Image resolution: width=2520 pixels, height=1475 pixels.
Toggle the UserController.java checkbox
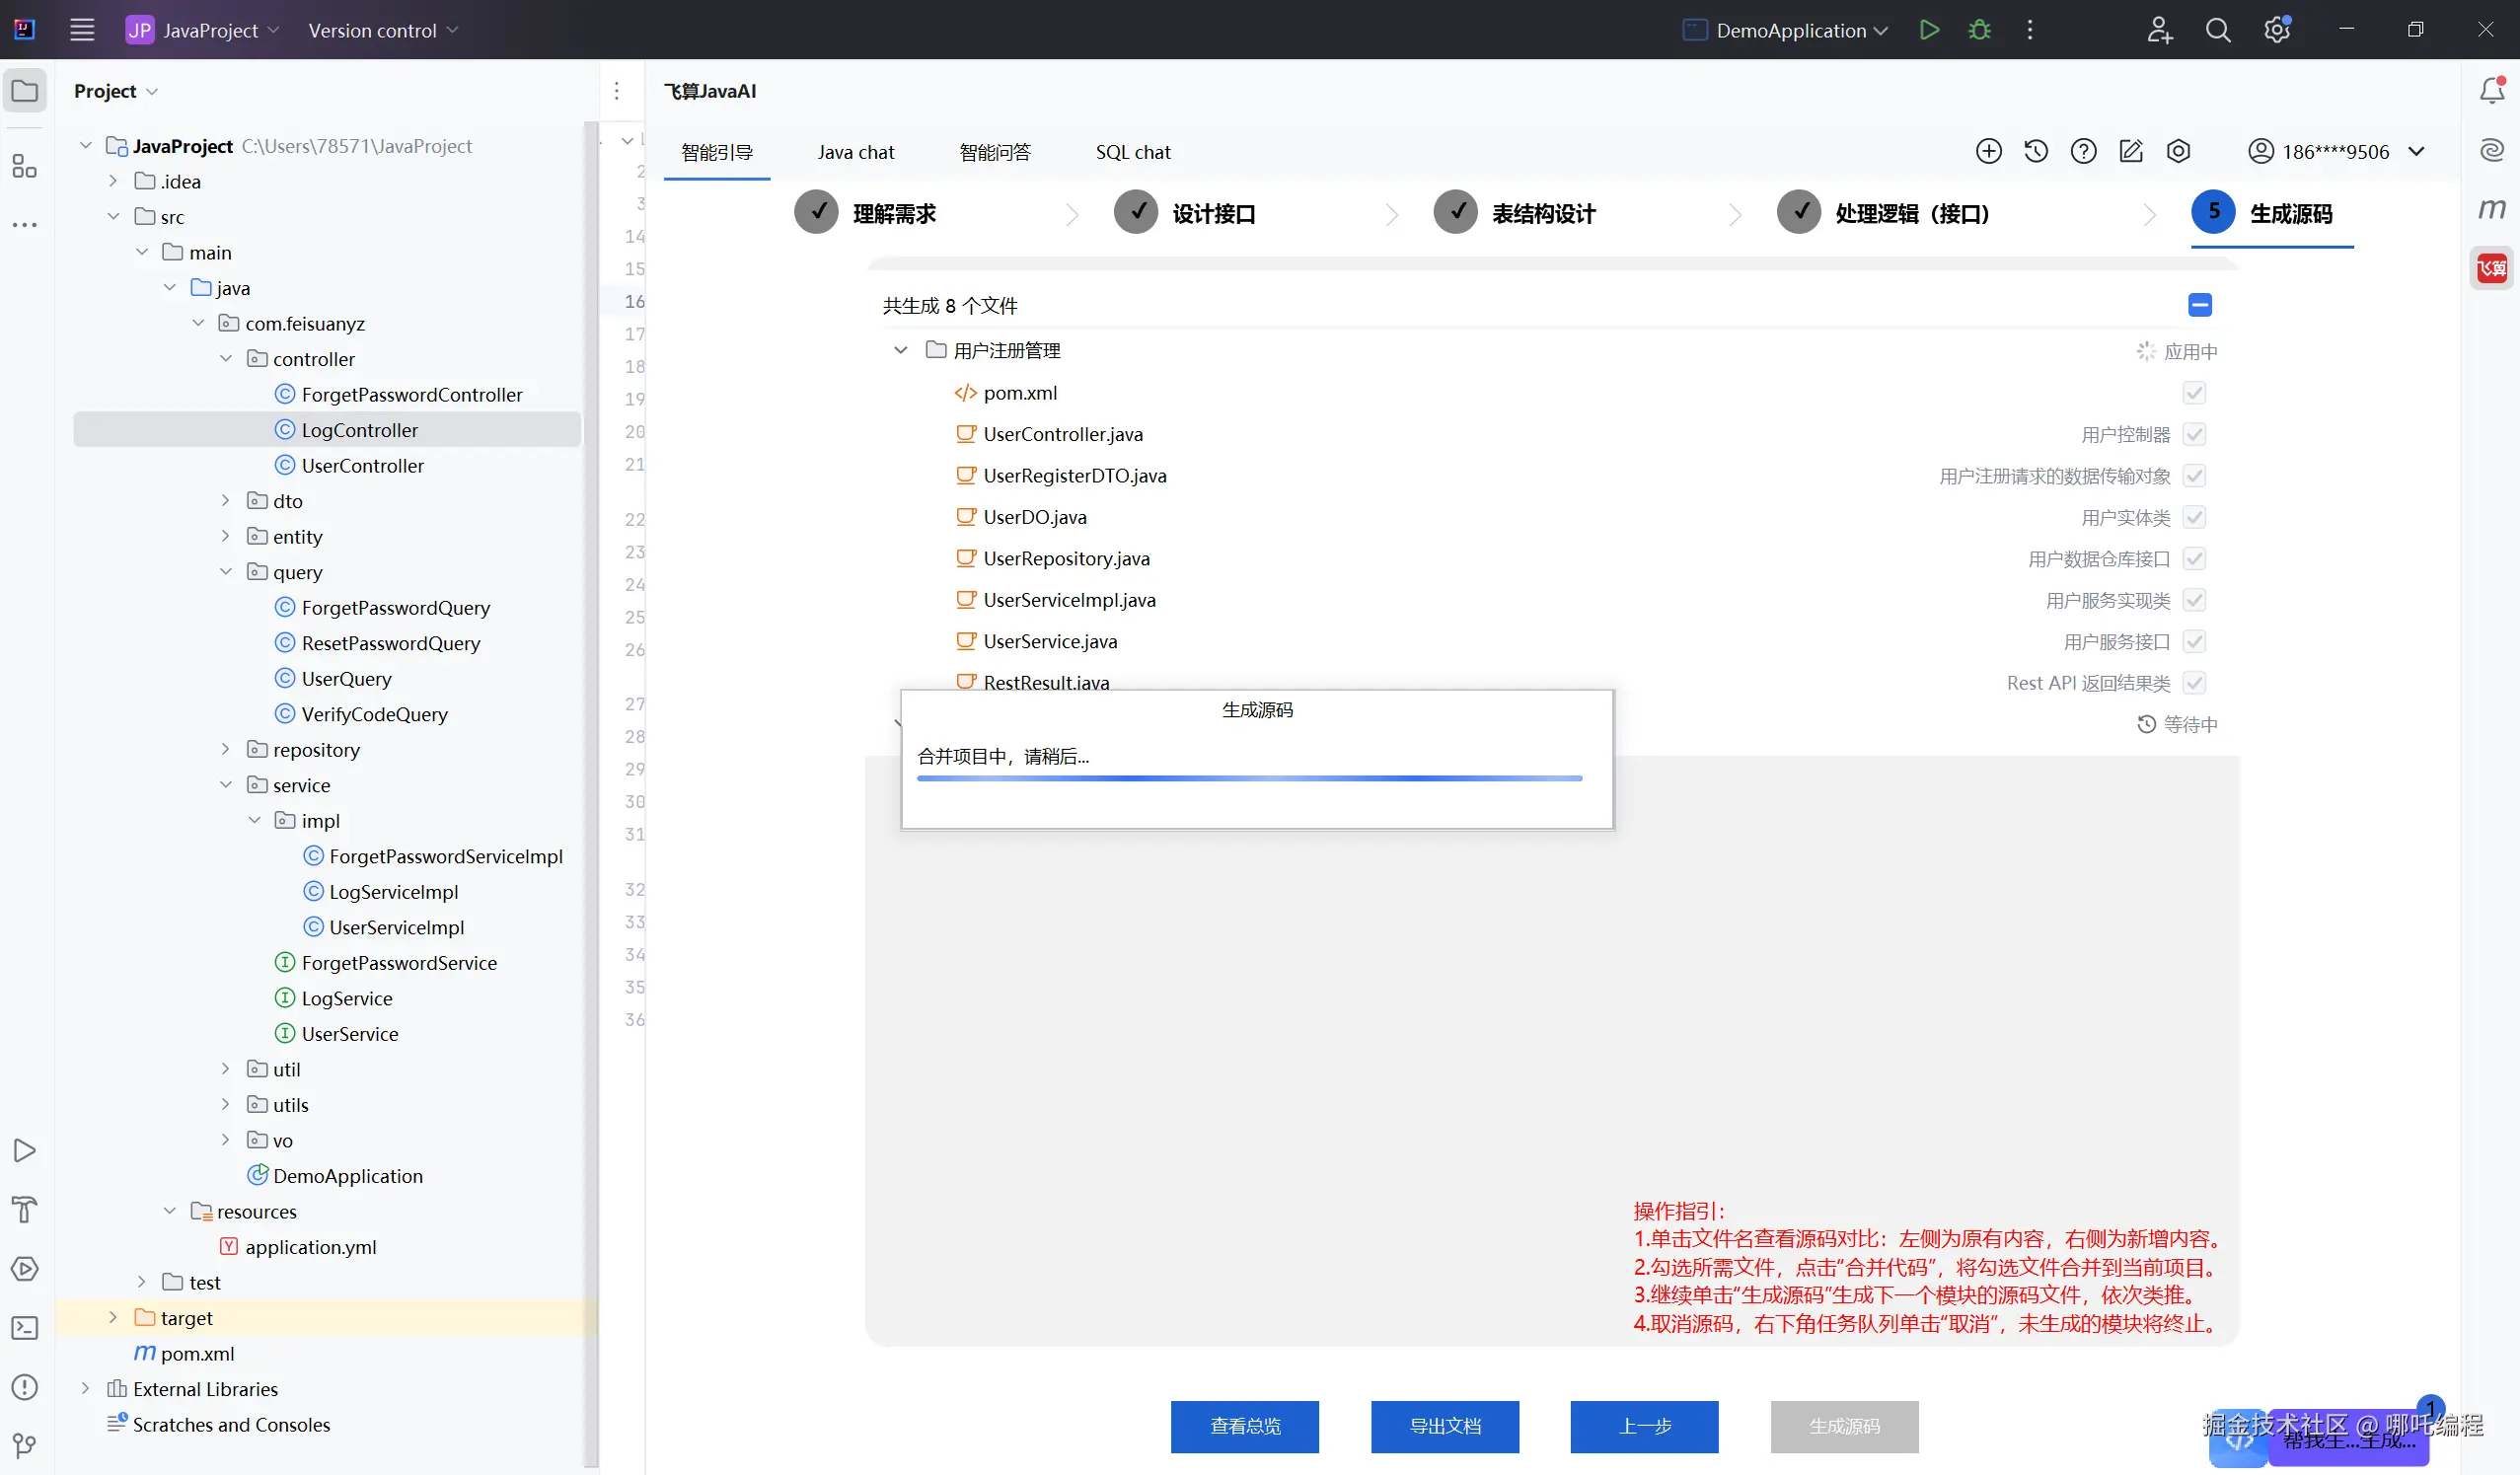pos(2194,434)
